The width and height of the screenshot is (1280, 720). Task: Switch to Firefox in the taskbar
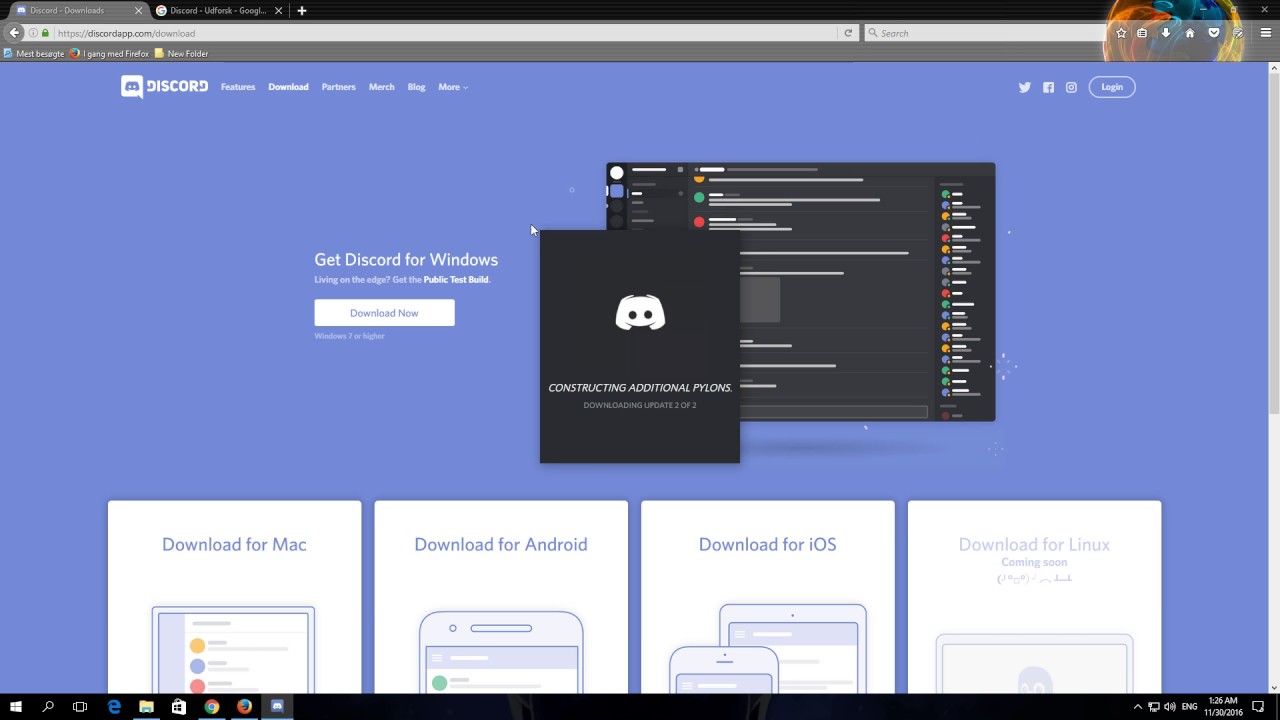pos(244,706)
